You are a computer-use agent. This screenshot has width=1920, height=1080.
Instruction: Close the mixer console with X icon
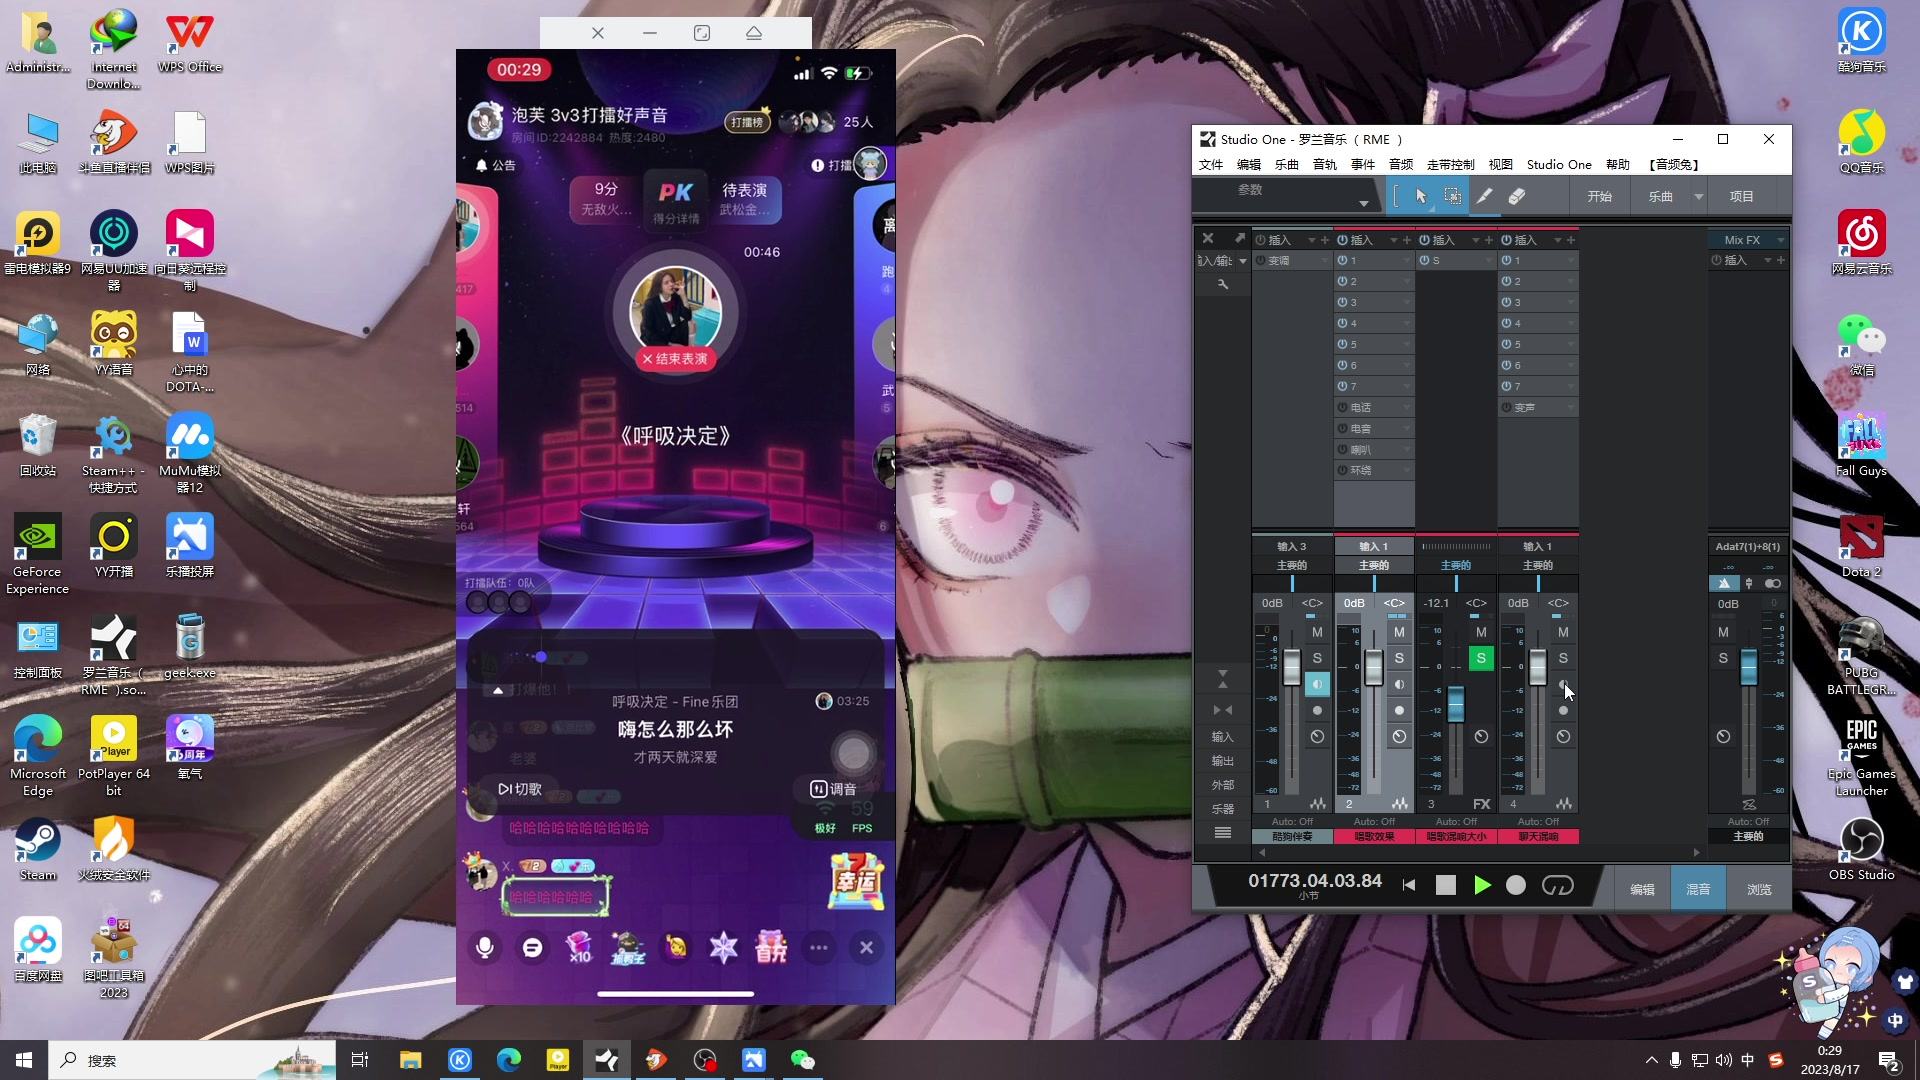point(1208,239)
